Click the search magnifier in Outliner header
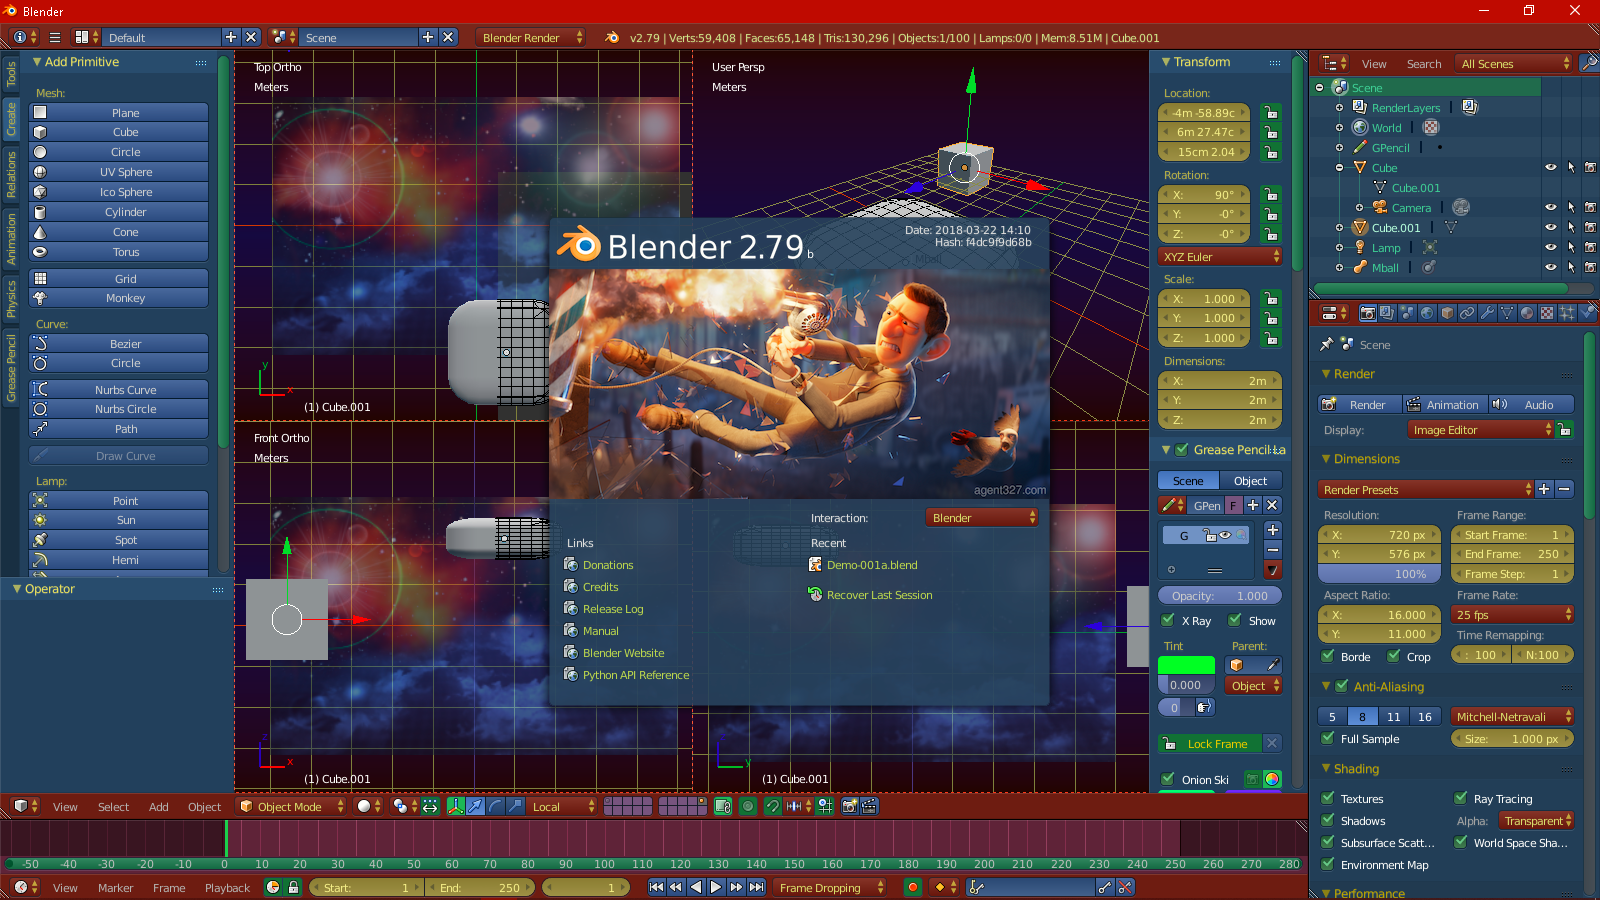 (x=1589, y=63)
